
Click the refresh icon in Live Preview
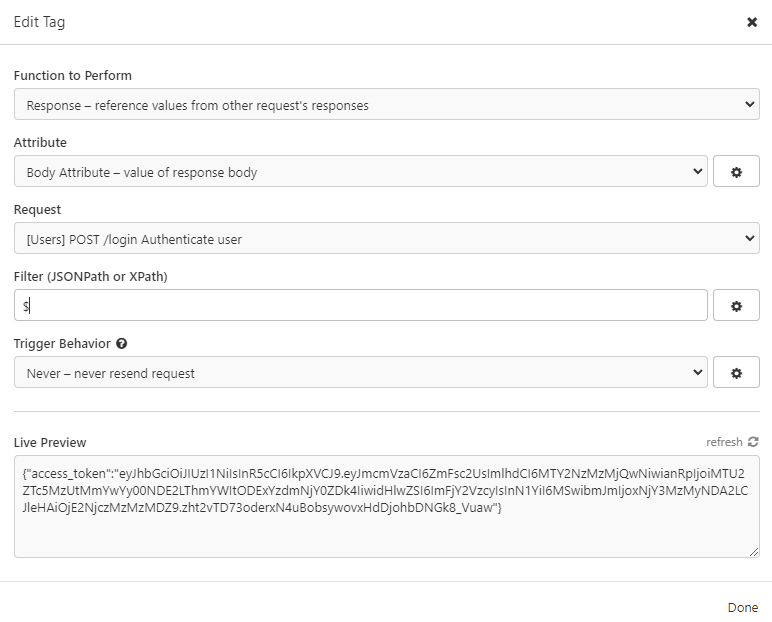[x=753, y=442]
